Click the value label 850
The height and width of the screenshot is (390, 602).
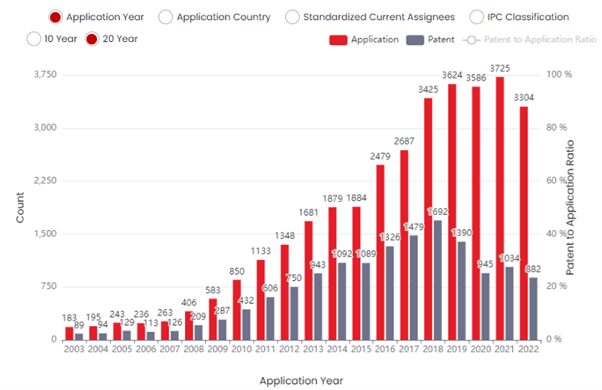point(237,271)
